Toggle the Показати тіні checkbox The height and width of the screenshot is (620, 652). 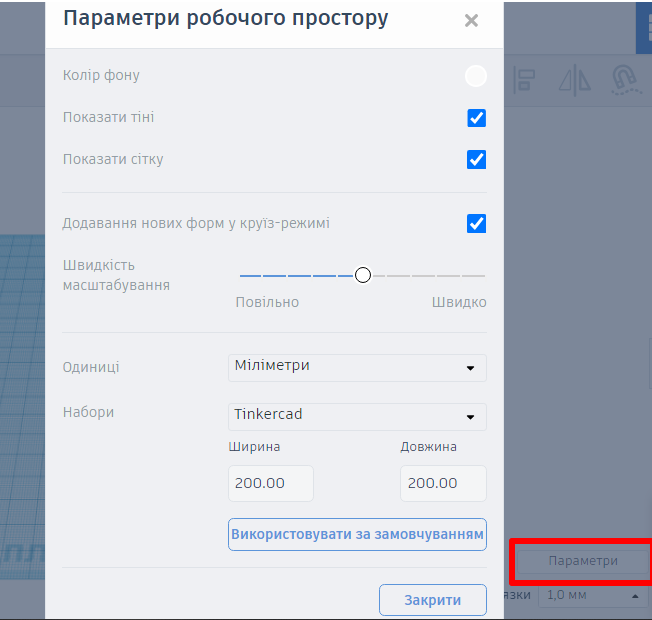pyautogui.click(x=476, y=118)
